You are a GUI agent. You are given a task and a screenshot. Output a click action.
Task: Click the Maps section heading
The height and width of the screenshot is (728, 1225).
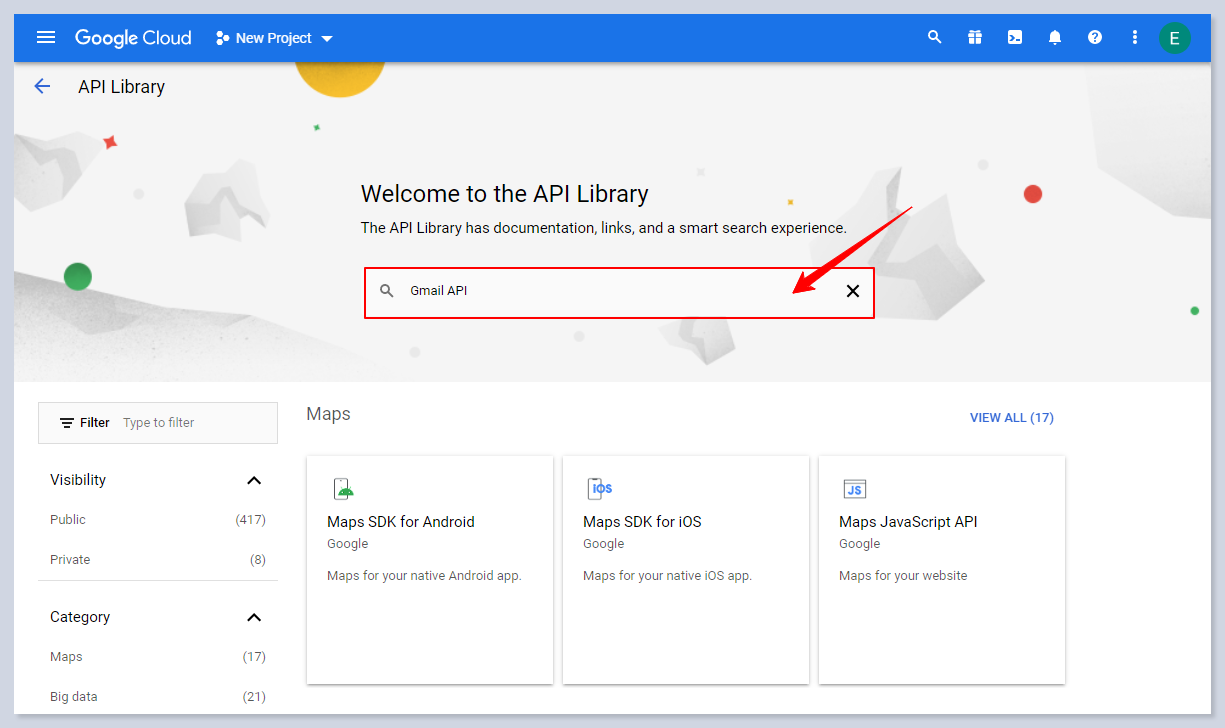(x=328, y=414)
